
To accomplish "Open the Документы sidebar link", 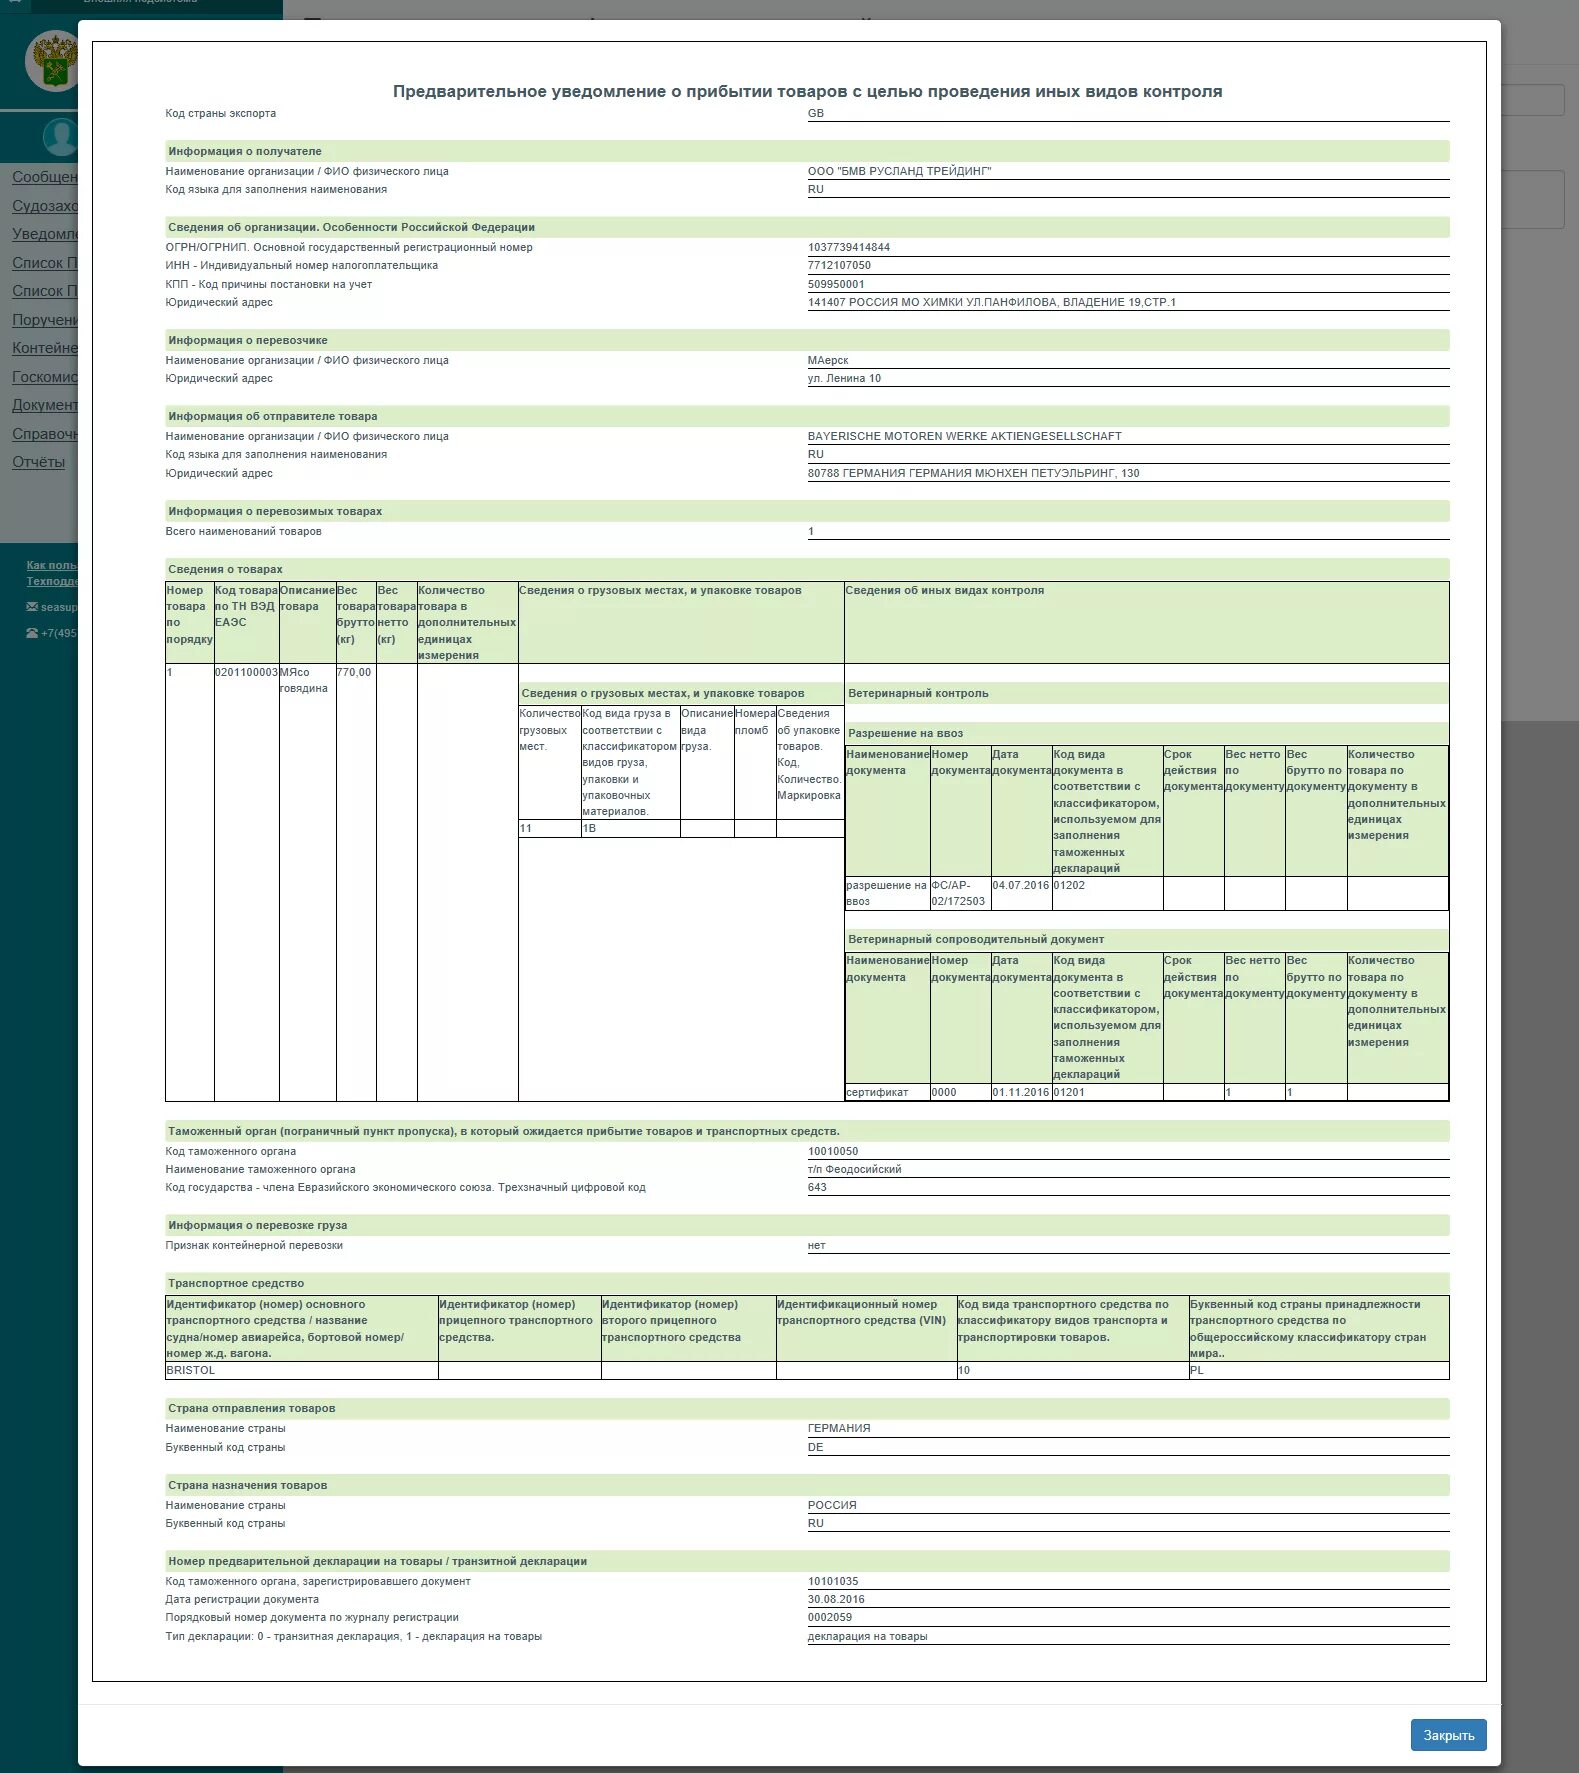I will [44, 405].
